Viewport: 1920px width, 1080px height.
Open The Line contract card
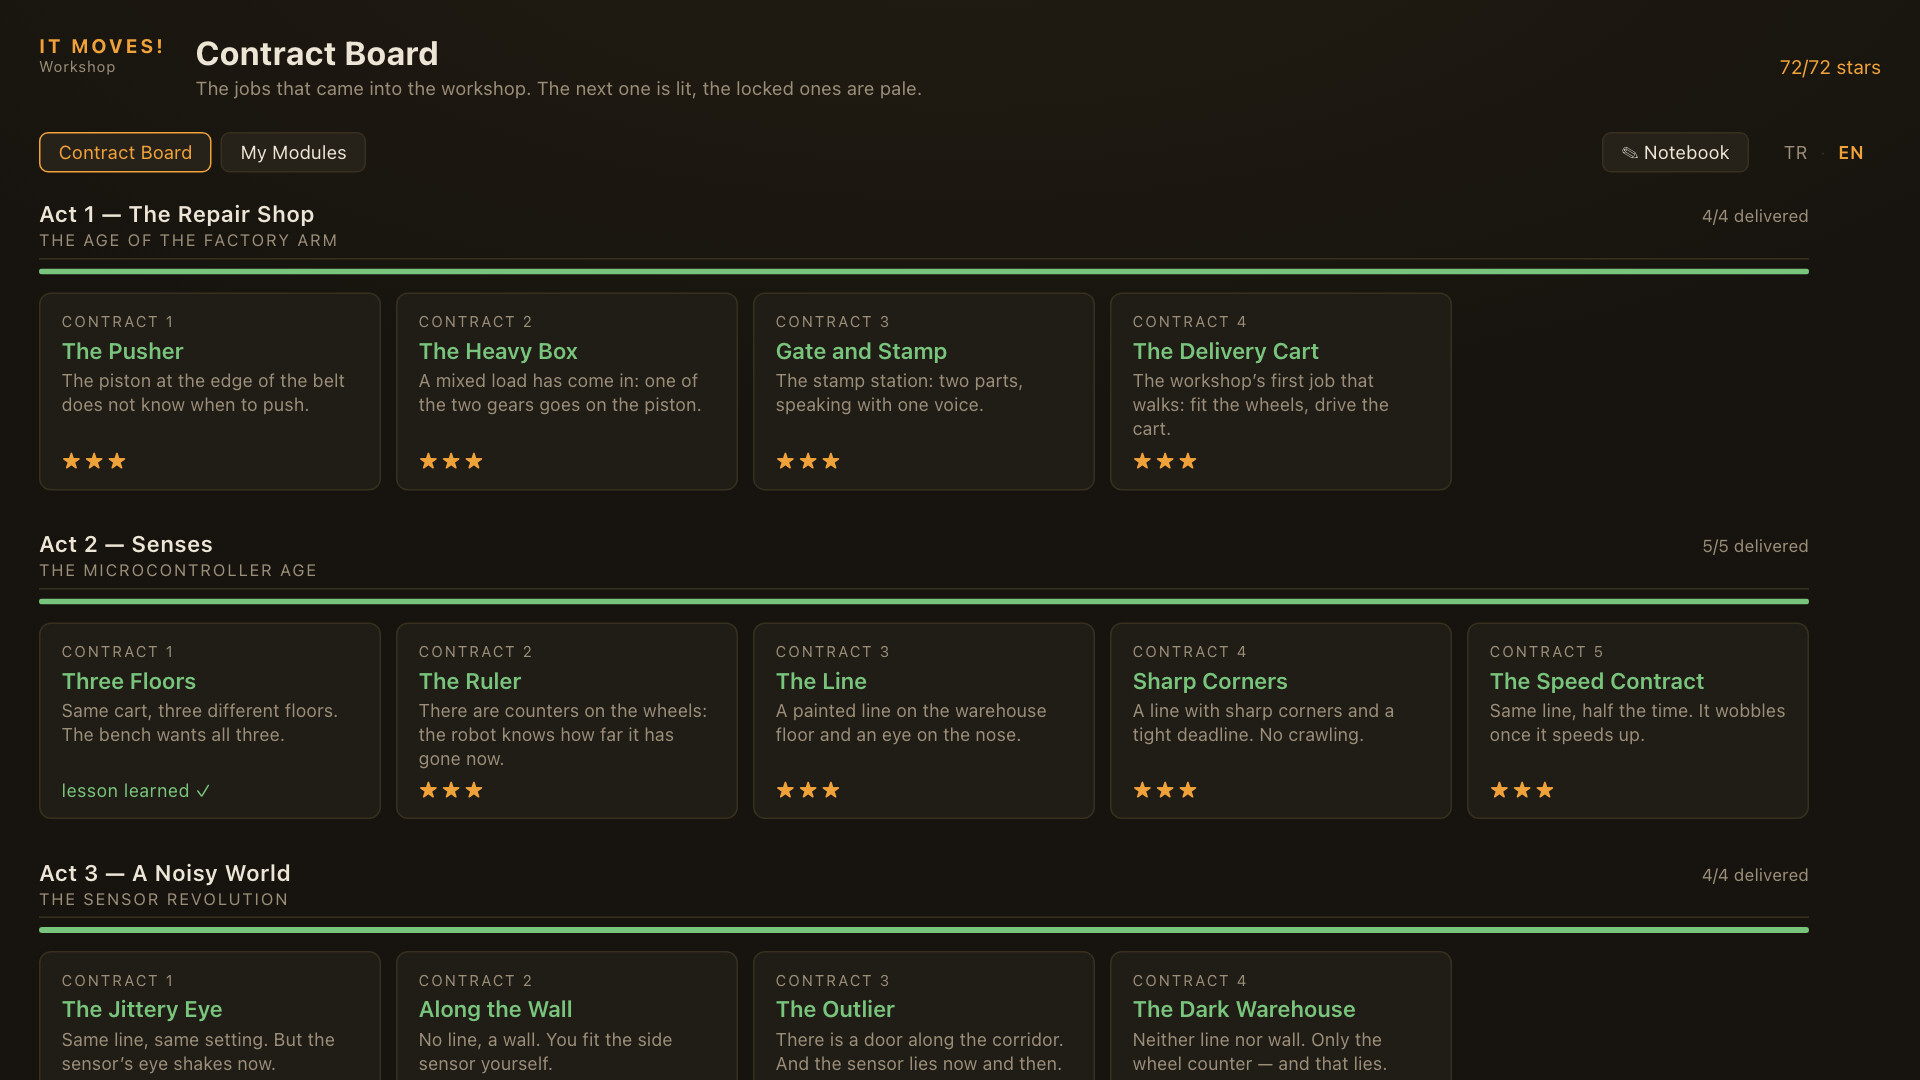(x=923, y=721)
